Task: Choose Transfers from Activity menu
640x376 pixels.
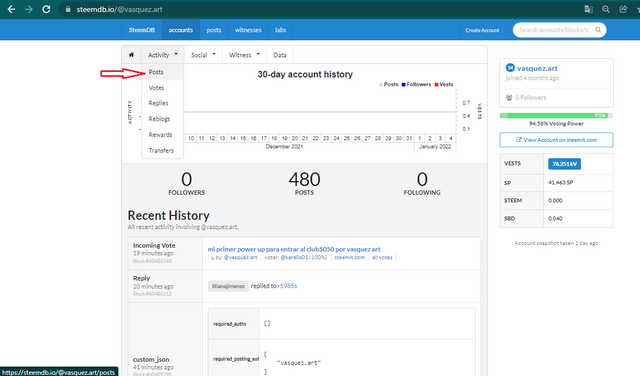Action: pos(162,150)
